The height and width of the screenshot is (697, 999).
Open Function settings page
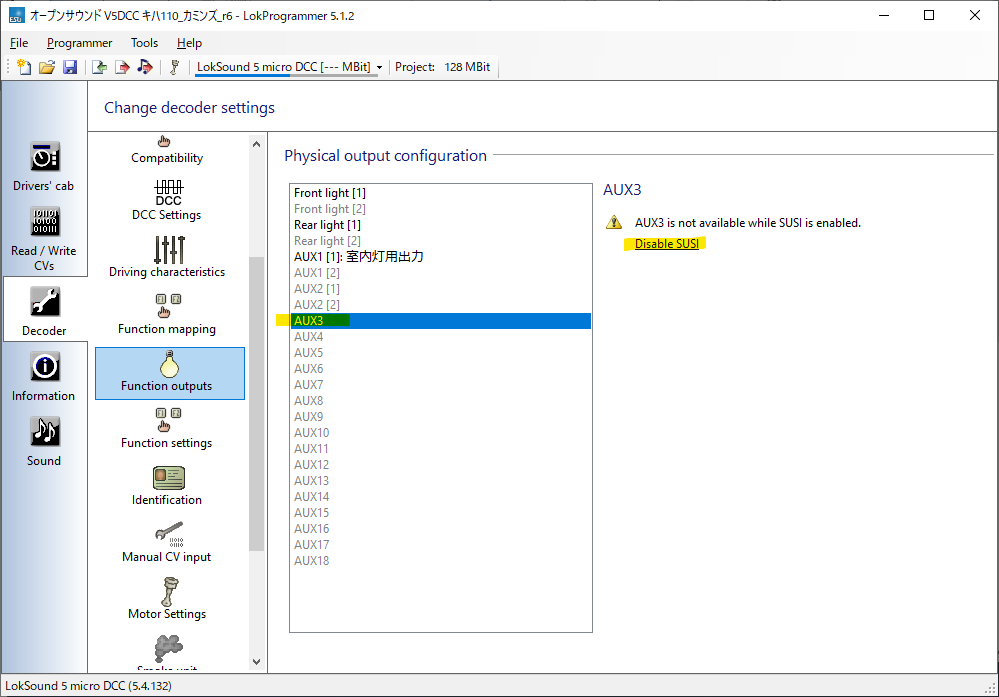point(167,428)
